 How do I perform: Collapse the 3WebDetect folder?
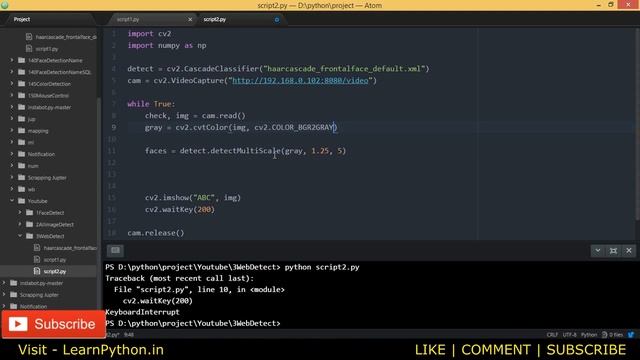[x=20, y=236]
